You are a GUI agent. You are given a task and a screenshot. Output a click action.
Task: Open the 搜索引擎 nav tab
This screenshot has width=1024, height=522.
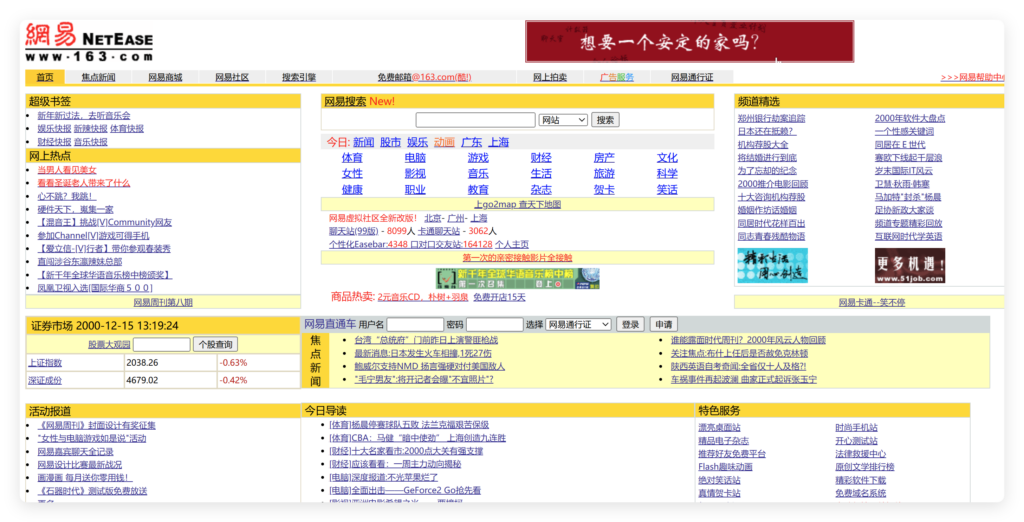tap(299, 77)
